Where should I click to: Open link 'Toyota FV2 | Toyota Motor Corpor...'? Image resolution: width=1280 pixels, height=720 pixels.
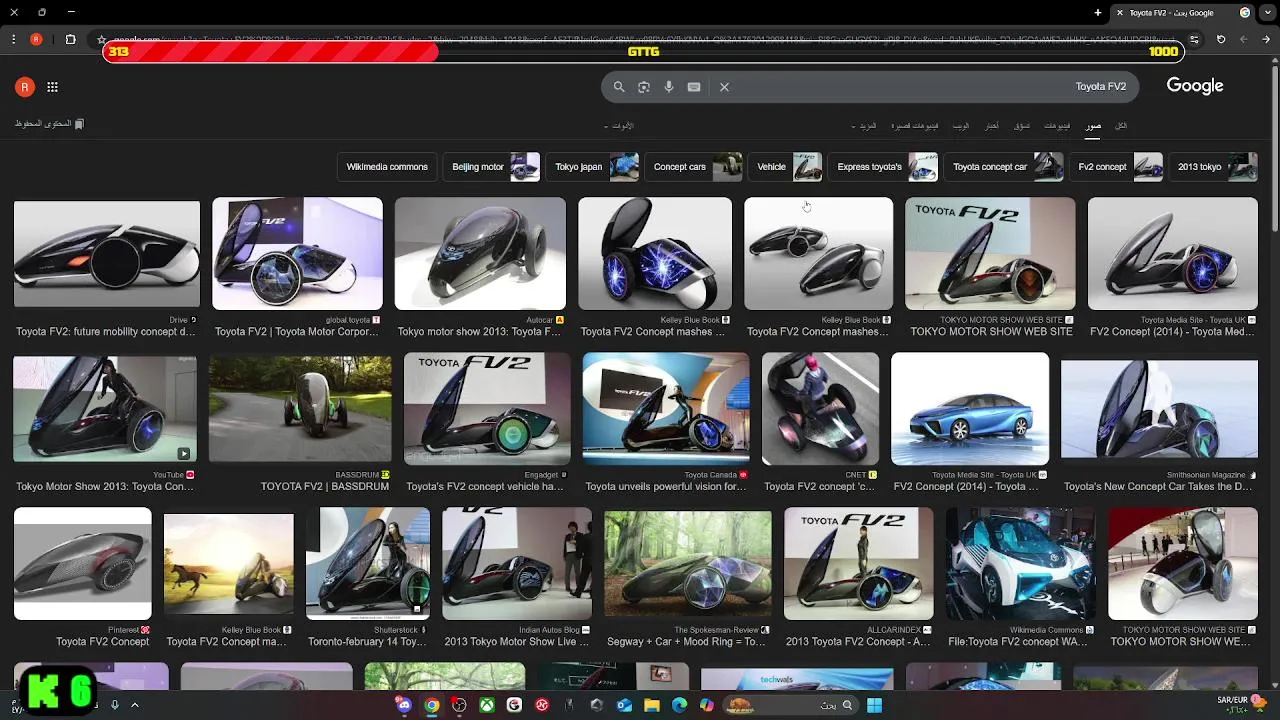pyautogui.click(x=297, y=332)
